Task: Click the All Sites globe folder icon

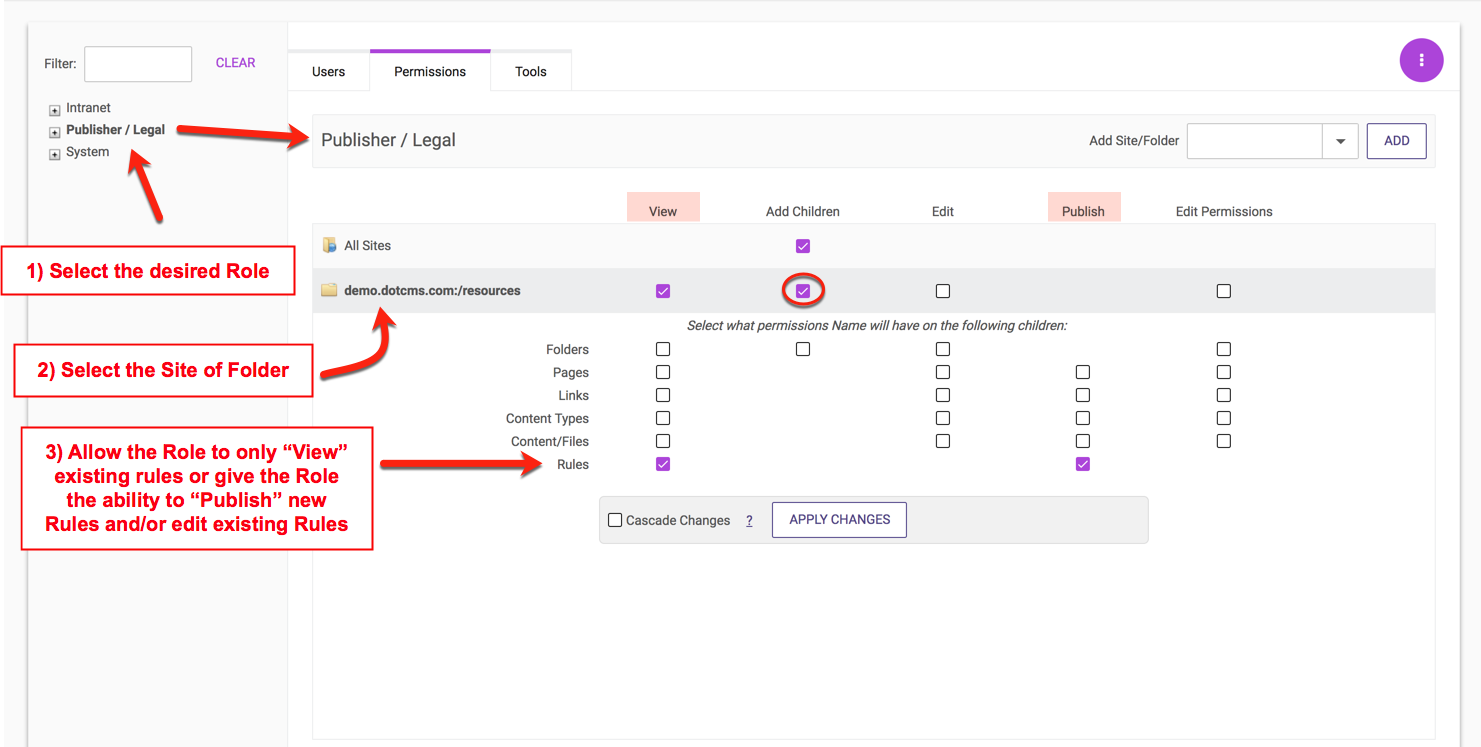Action: click(330, 245)
